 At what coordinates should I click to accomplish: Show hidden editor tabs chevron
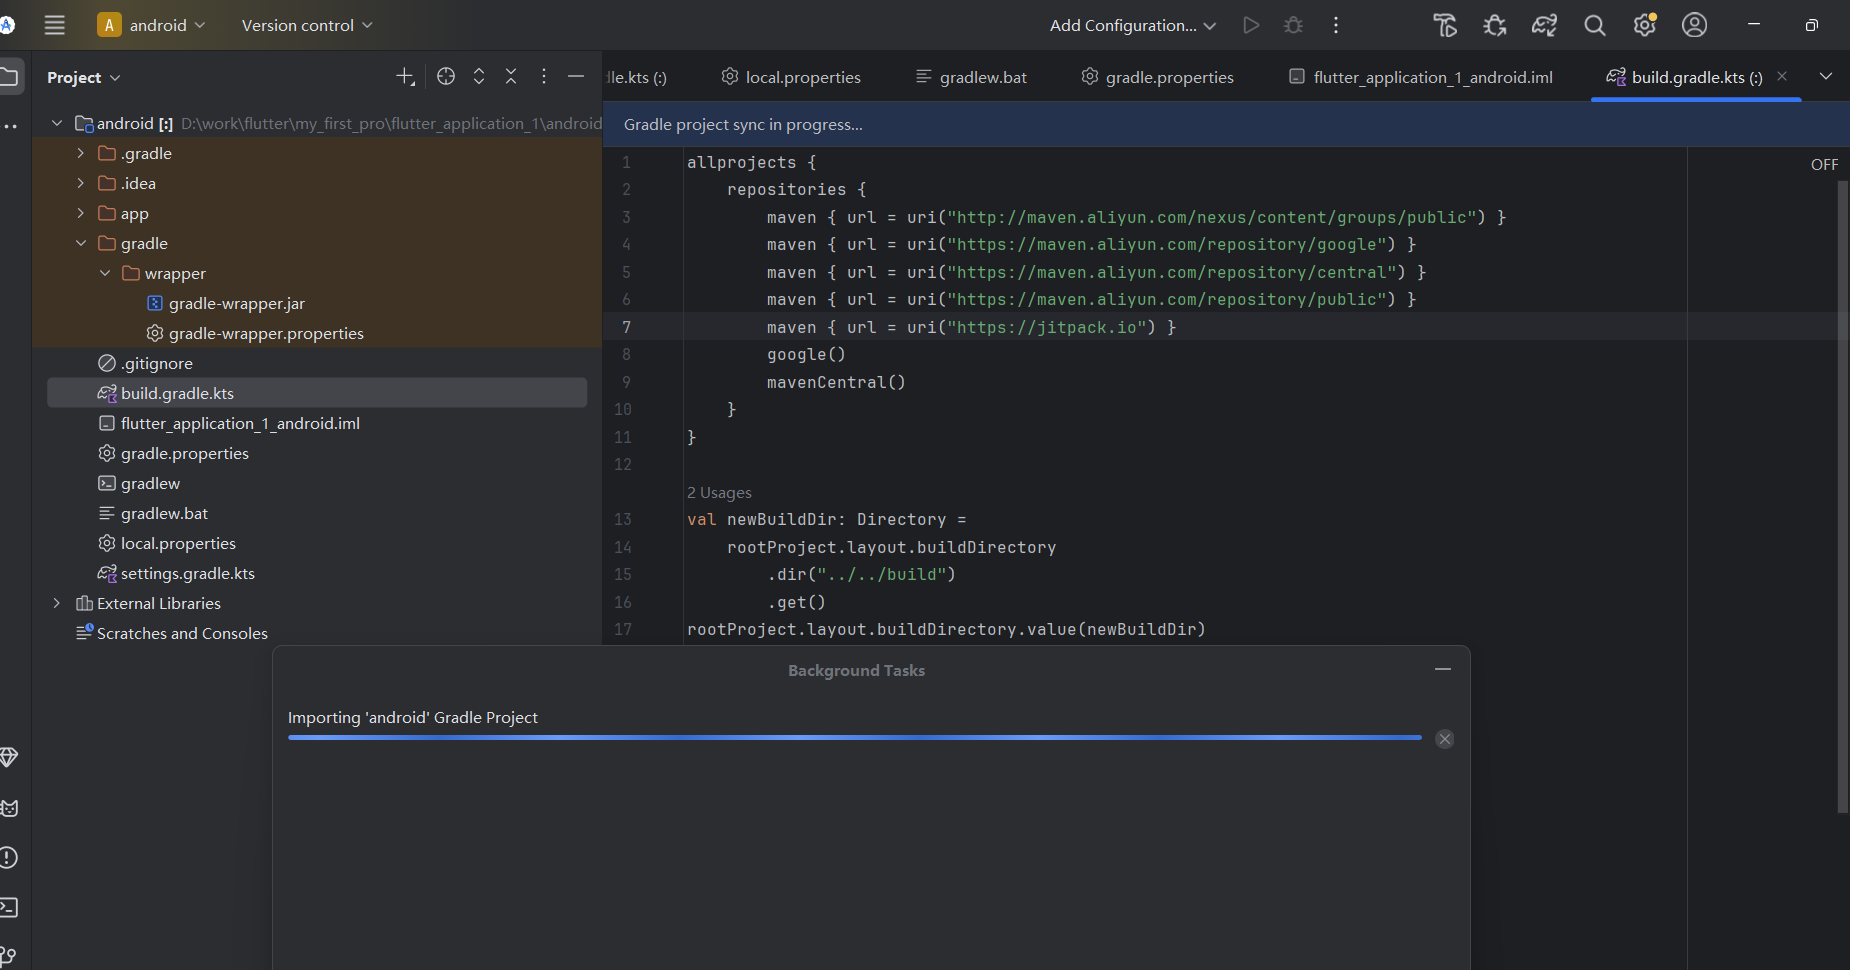click(x=1826, y=76)
